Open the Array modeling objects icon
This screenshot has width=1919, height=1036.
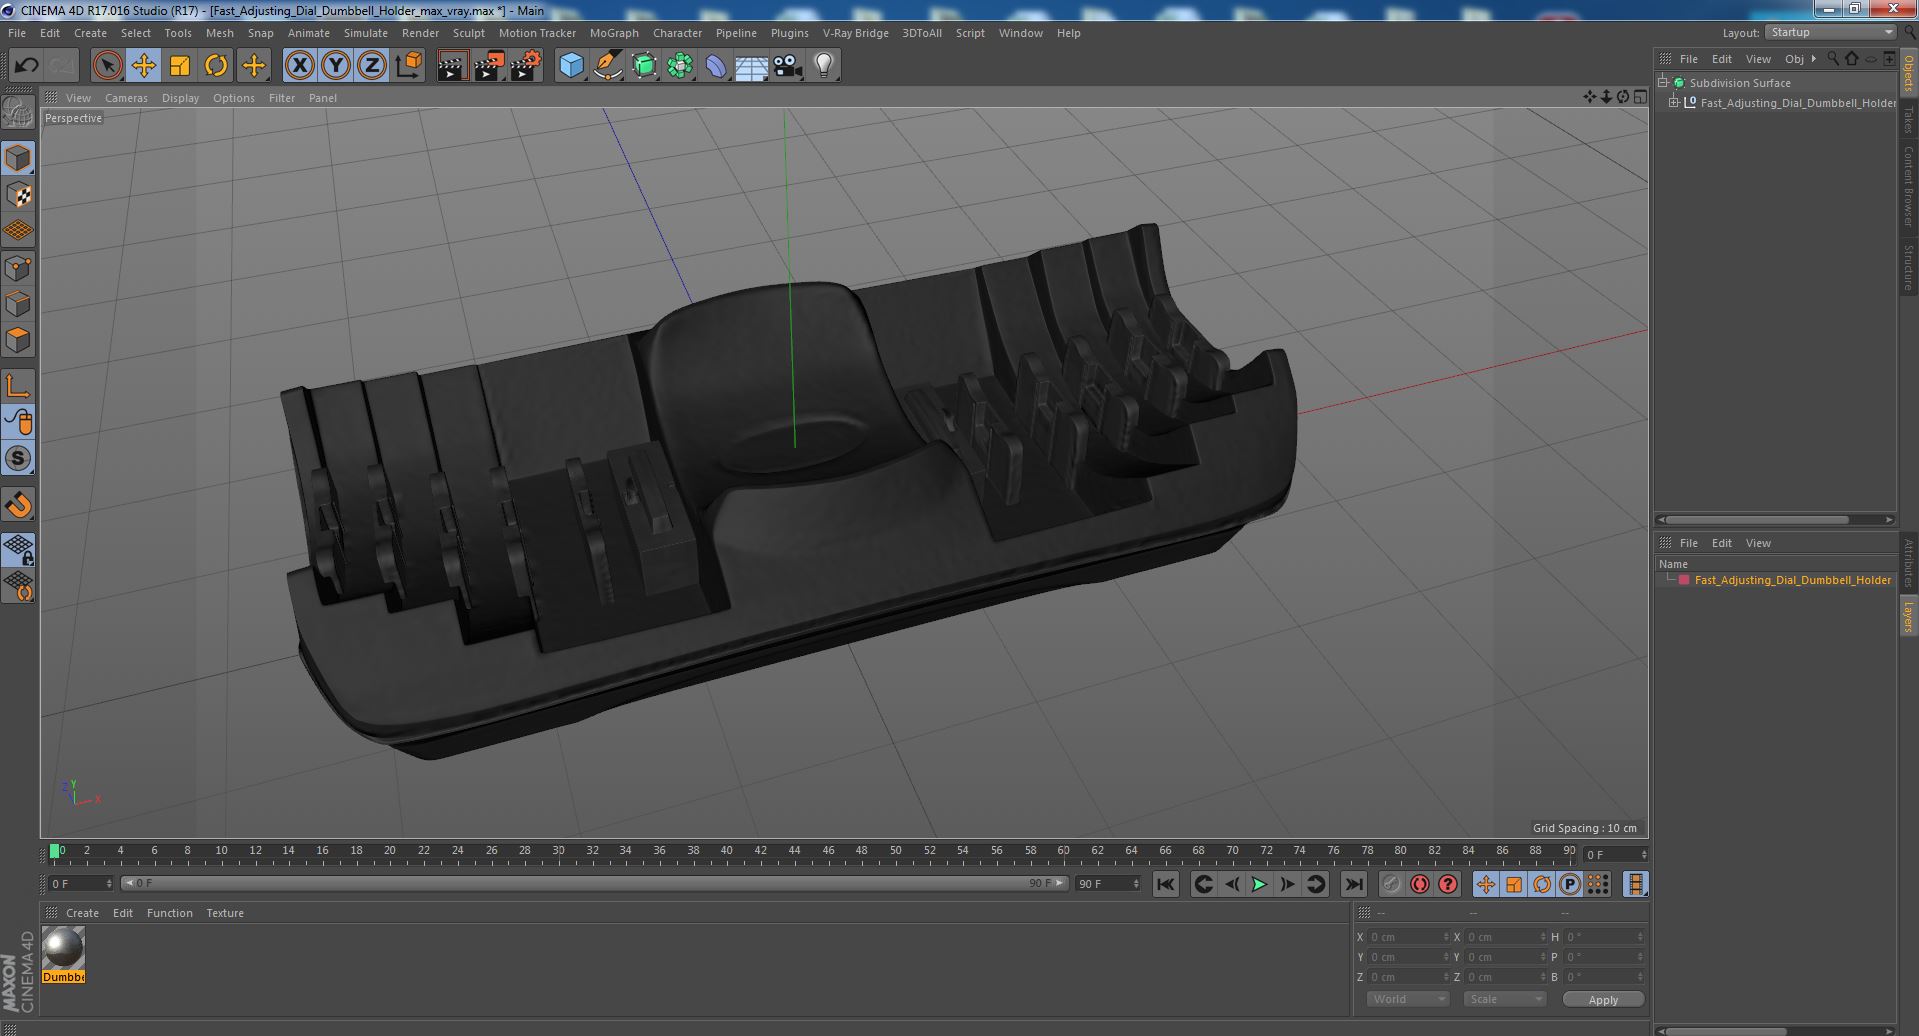coord(680,66)
